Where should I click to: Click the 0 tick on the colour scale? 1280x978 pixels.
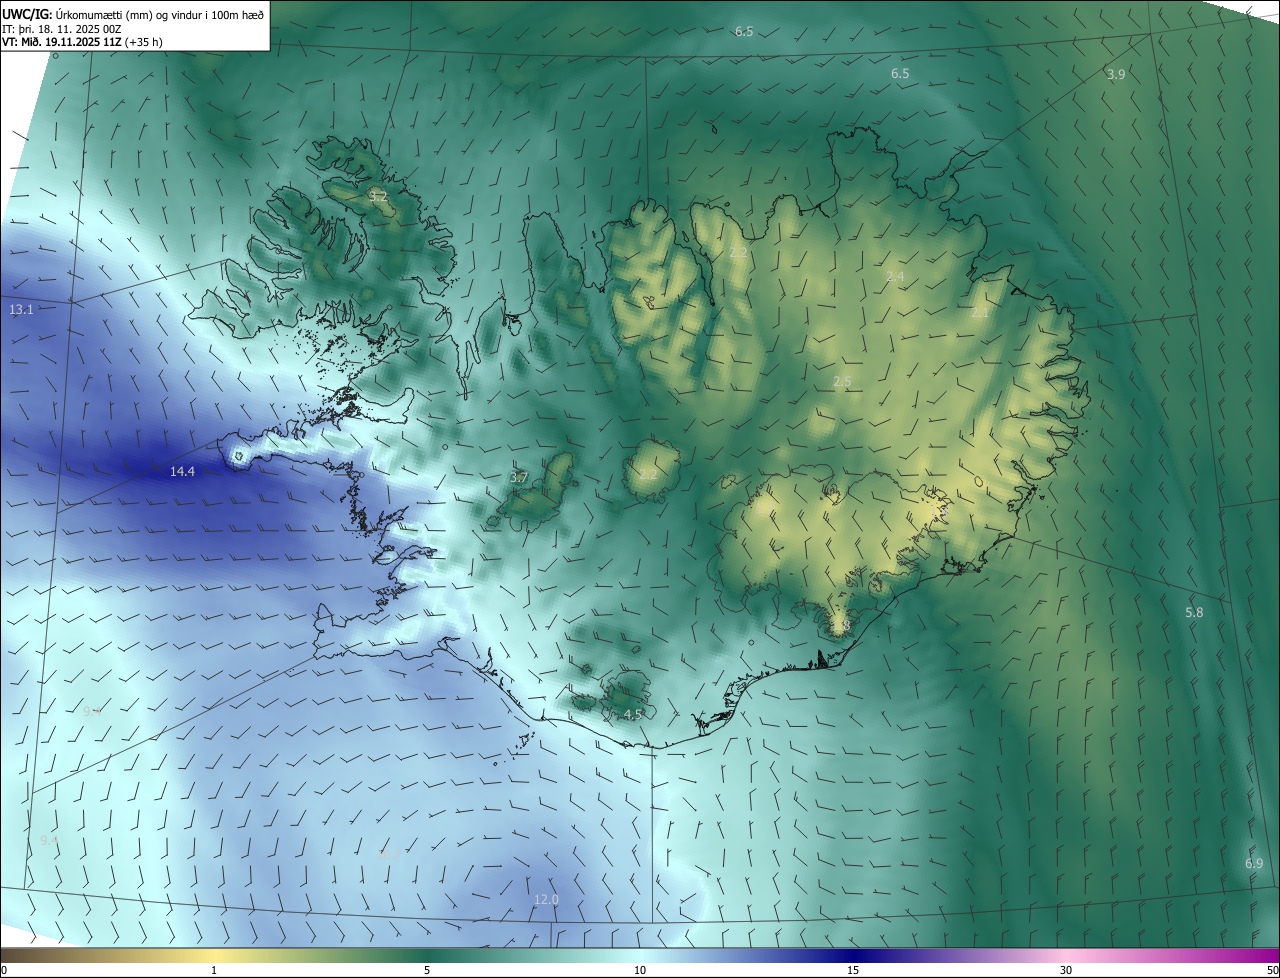tap(4, 970)
